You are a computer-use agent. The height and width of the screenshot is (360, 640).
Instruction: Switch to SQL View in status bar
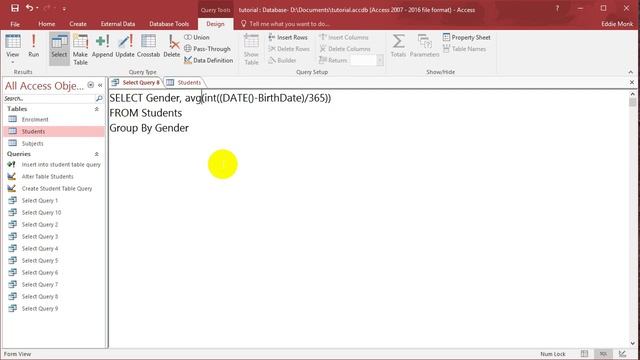603,354
